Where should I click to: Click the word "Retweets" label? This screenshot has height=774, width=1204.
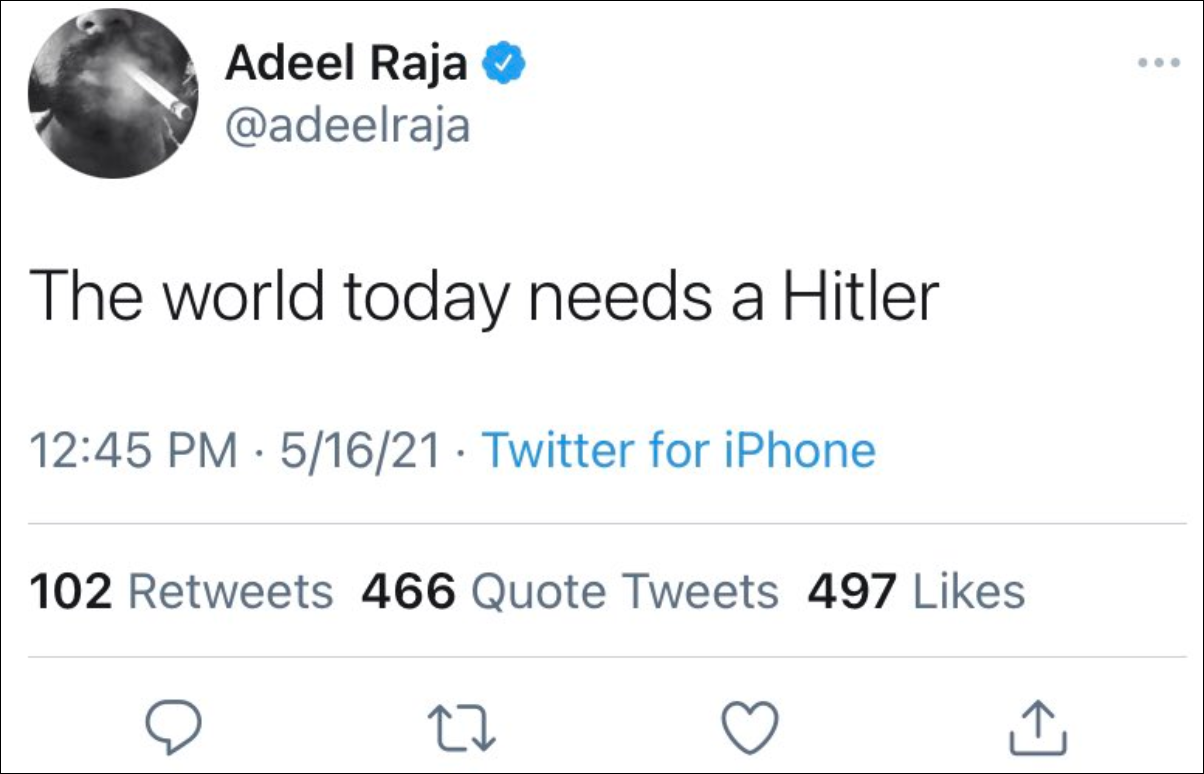point(231,591)
